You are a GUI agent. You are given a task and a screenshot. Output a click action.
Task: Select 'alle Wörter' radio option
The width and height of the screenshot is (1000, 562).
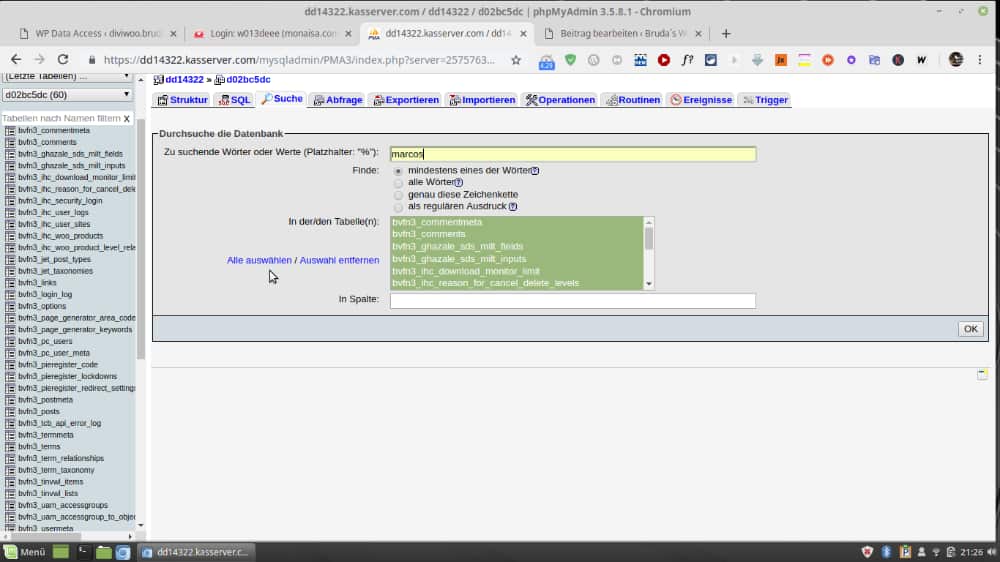coord(398,183)
